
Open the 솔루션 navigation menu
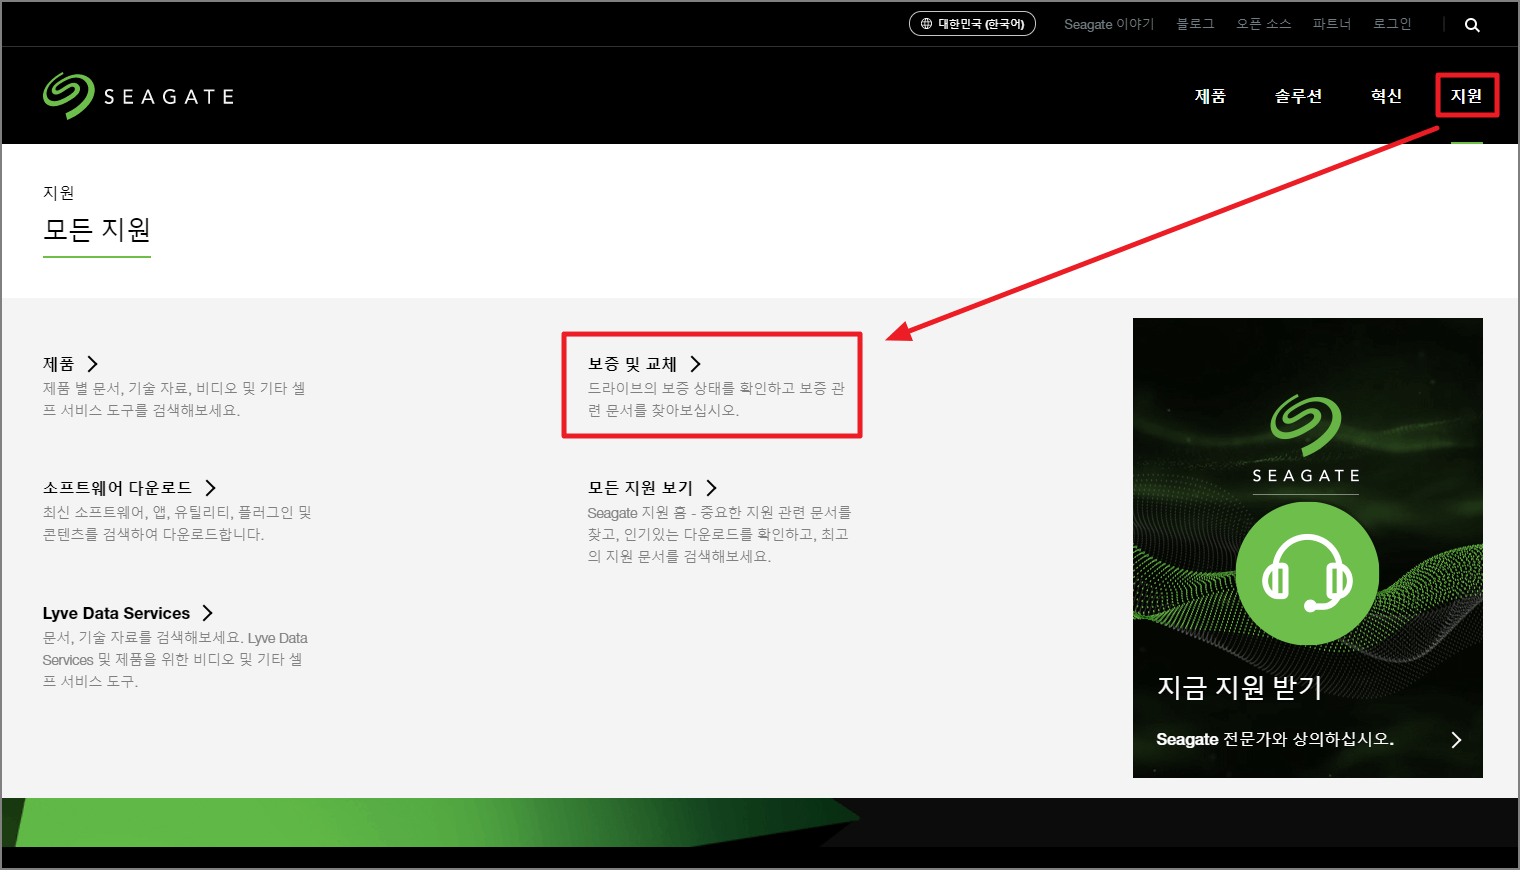pos(1298,96)
